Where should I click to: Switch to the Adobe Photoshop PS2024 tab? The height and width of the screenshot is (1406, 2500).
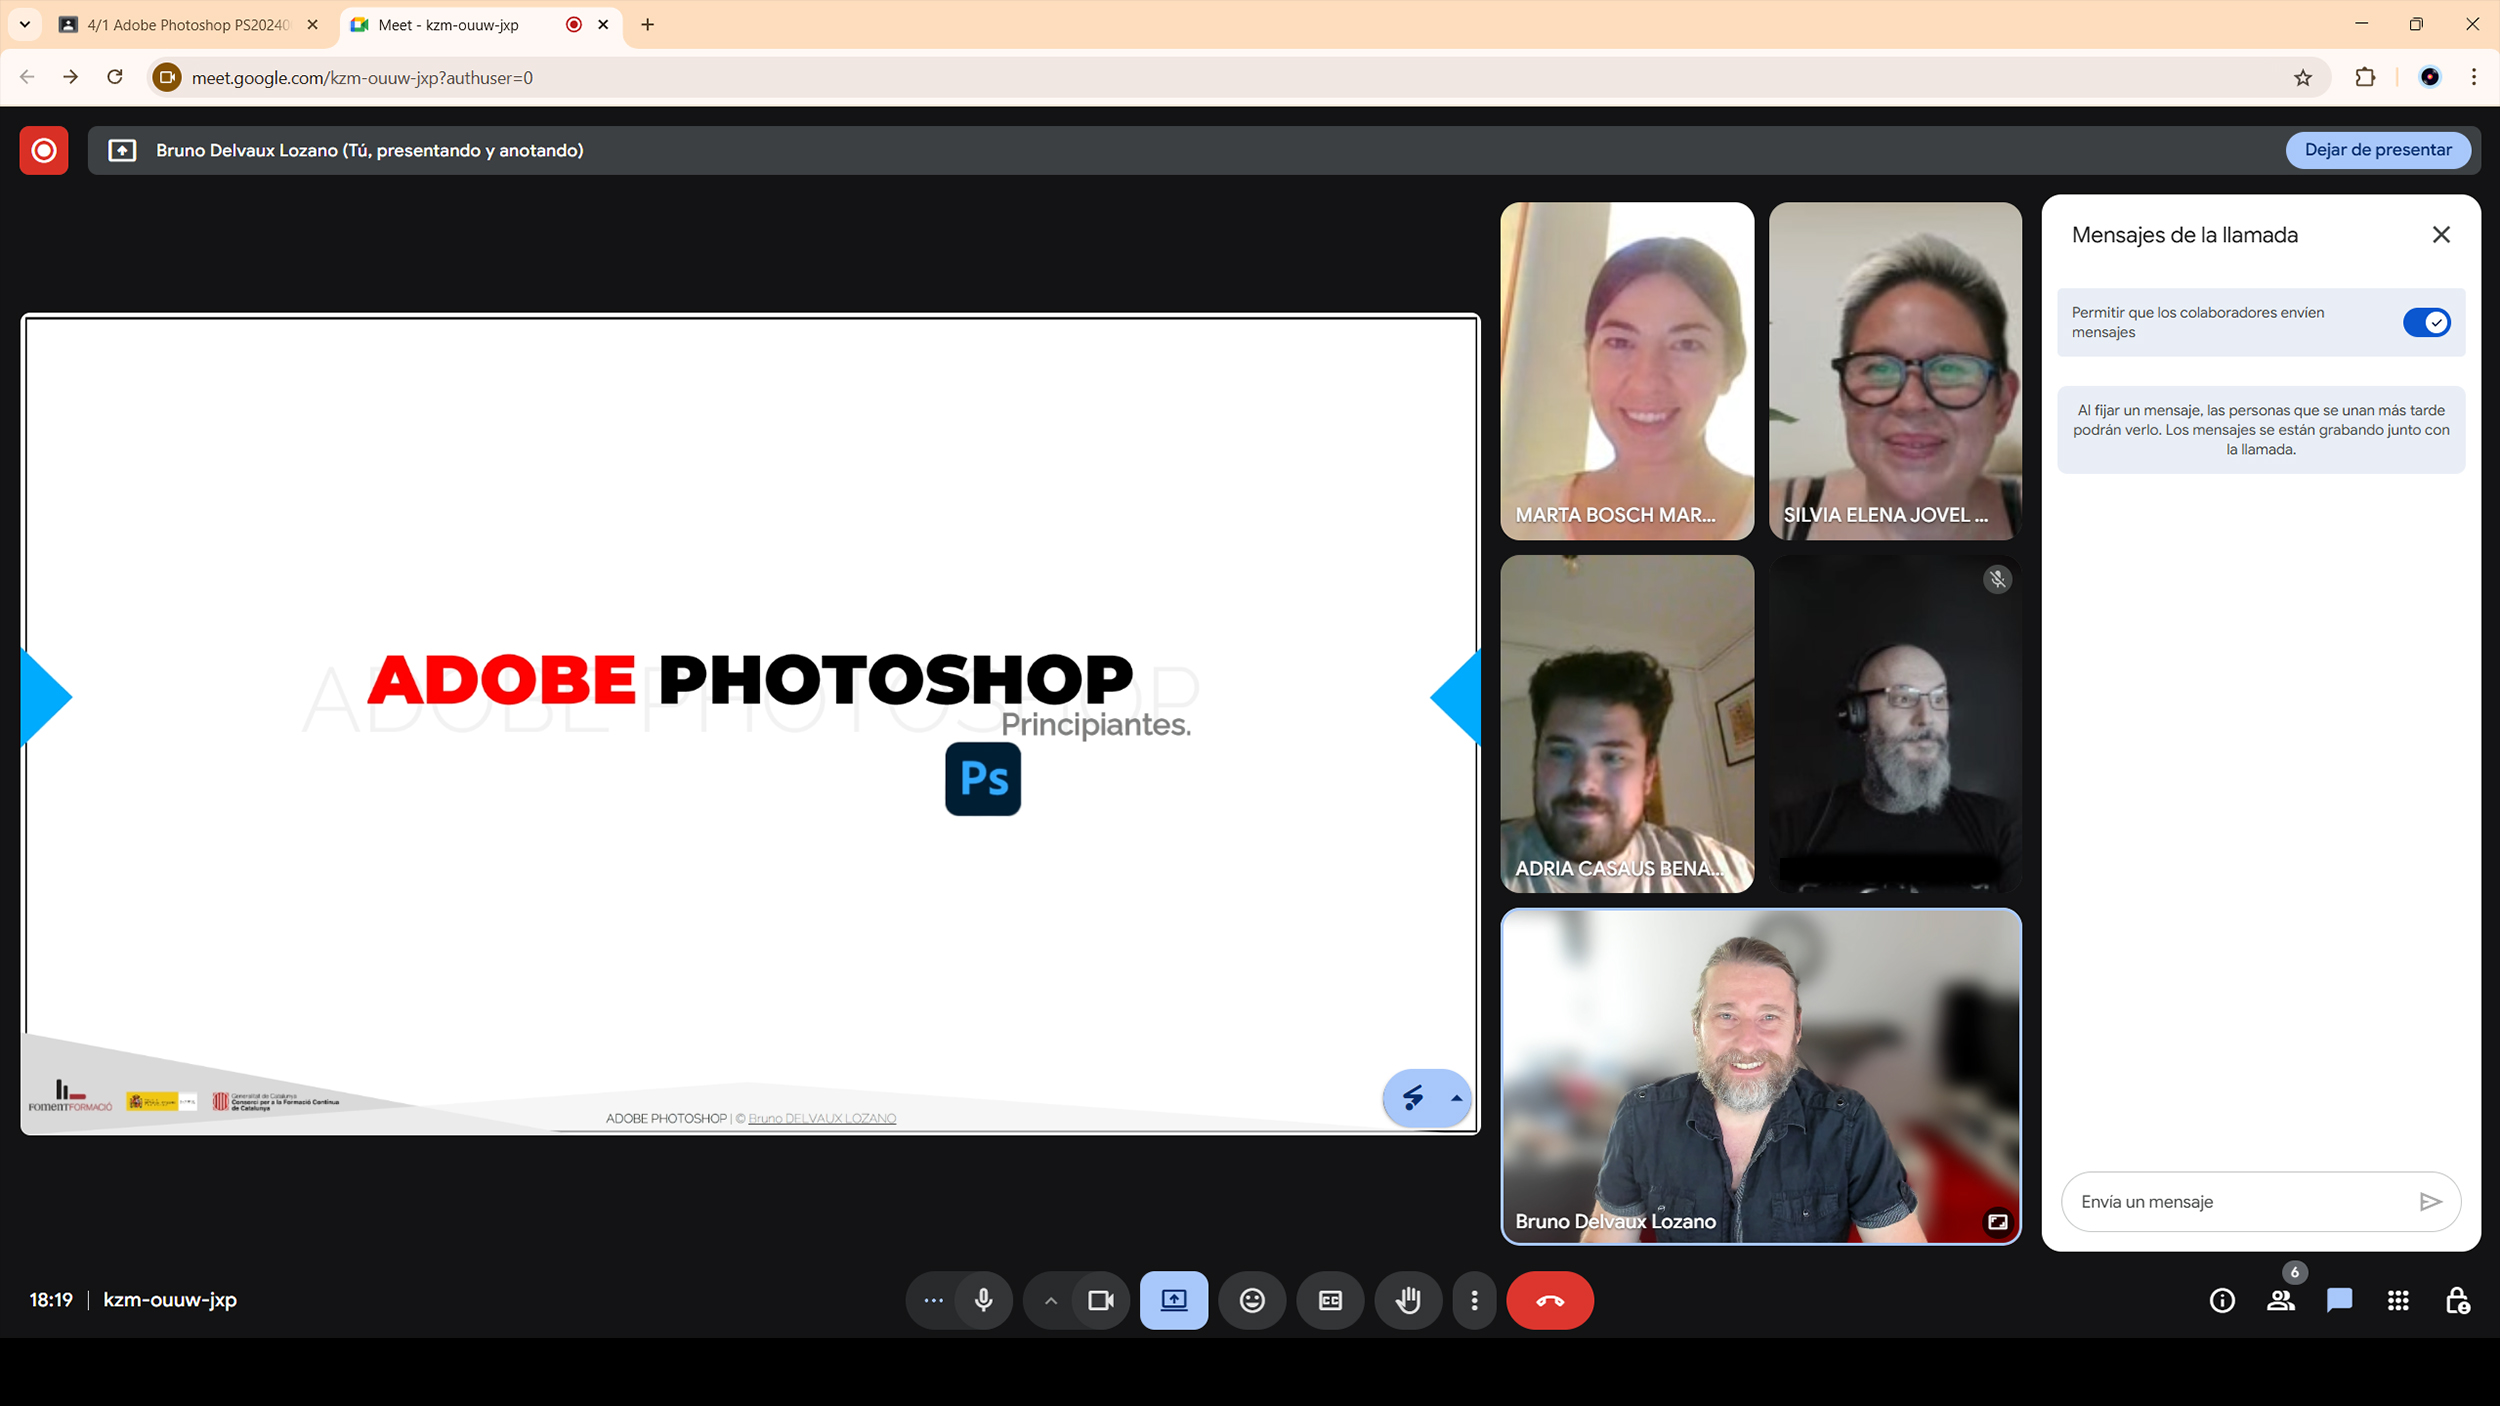pos(188,25)
